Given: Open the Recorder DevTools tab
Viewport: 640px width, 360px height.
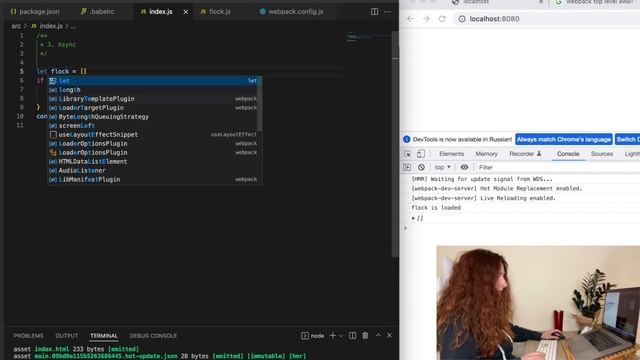Looking at the screenshot, I should [525, 154].
